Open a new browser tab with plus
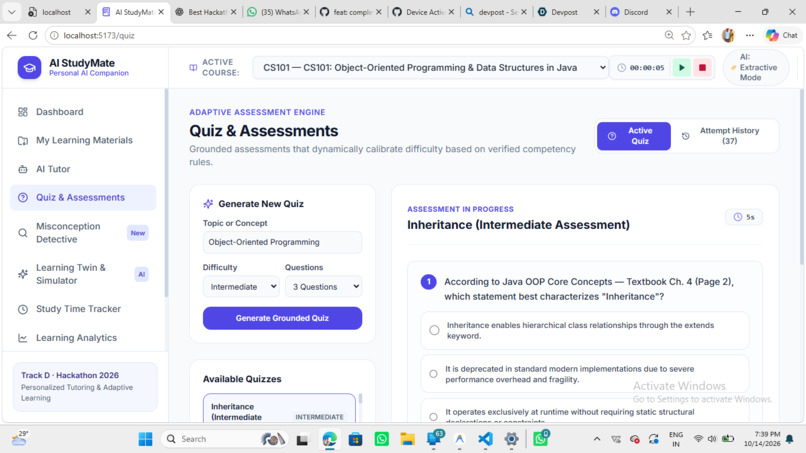Viewport: 806px width, 453px height. pos(690,12)
